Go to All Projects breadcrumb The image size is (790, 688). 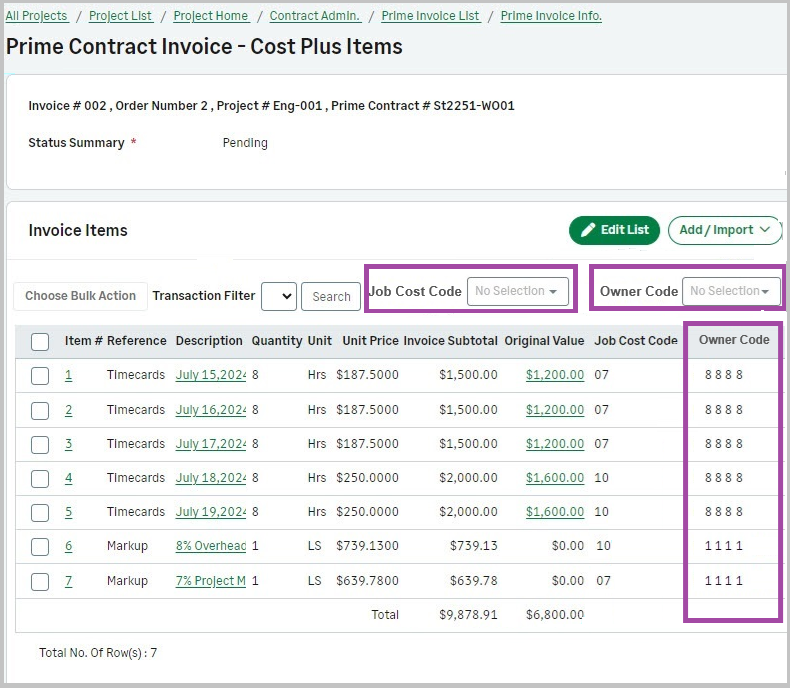click(x=37, y=16)
